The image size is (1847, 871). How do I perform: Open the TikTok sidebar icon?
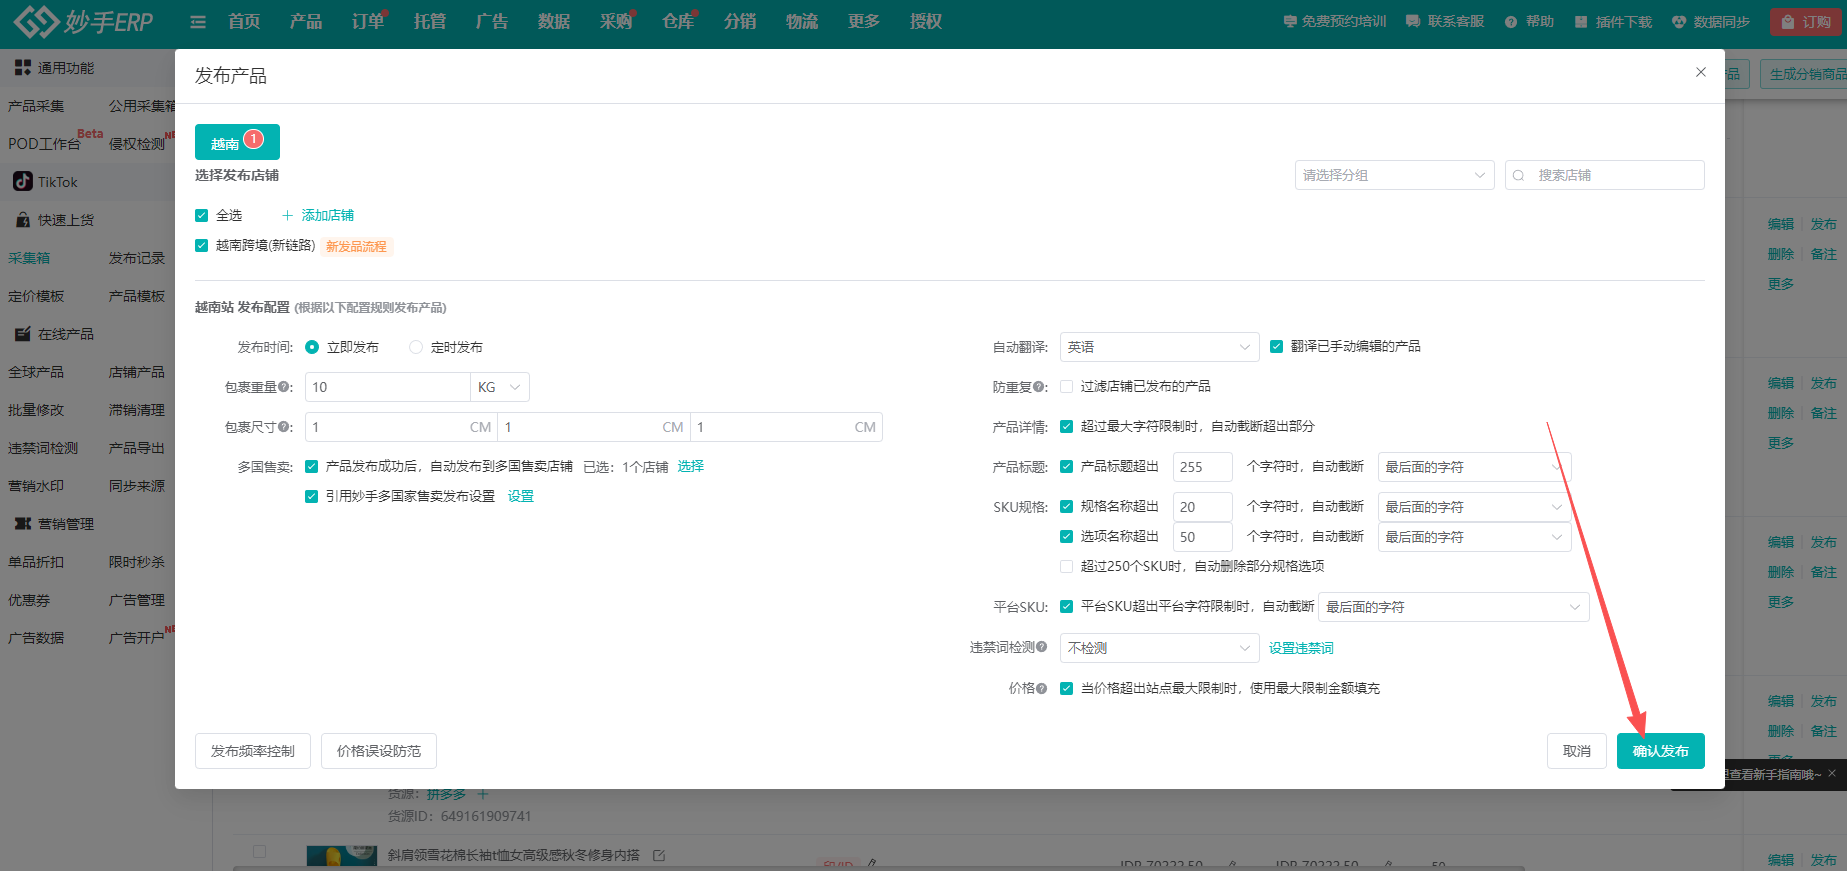22,181
